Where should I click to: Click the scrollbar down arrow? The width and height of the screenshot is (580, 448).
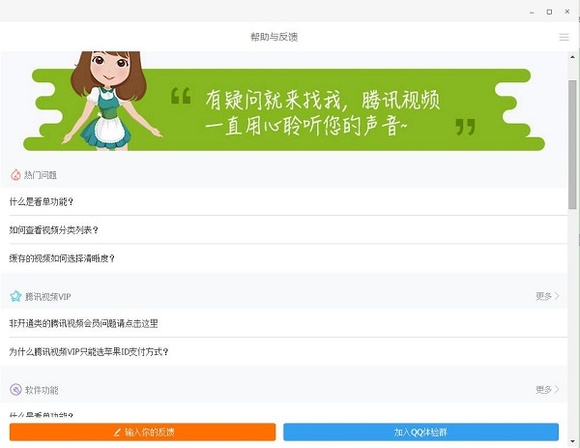click(572, 441)
